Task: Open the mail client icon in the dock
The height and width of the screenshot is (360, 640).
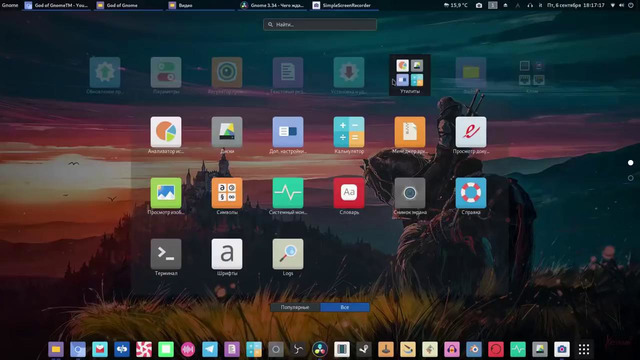Action: click(100, 349)
